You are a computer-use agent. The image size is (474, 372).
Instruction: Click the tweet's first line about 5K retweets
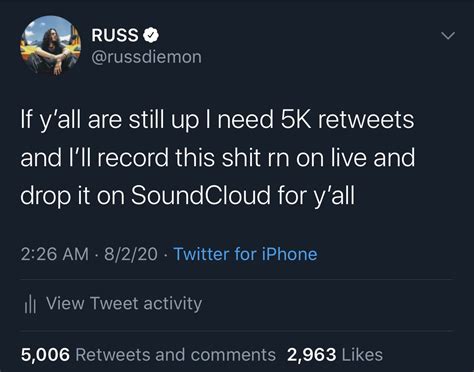pos(217,120)
